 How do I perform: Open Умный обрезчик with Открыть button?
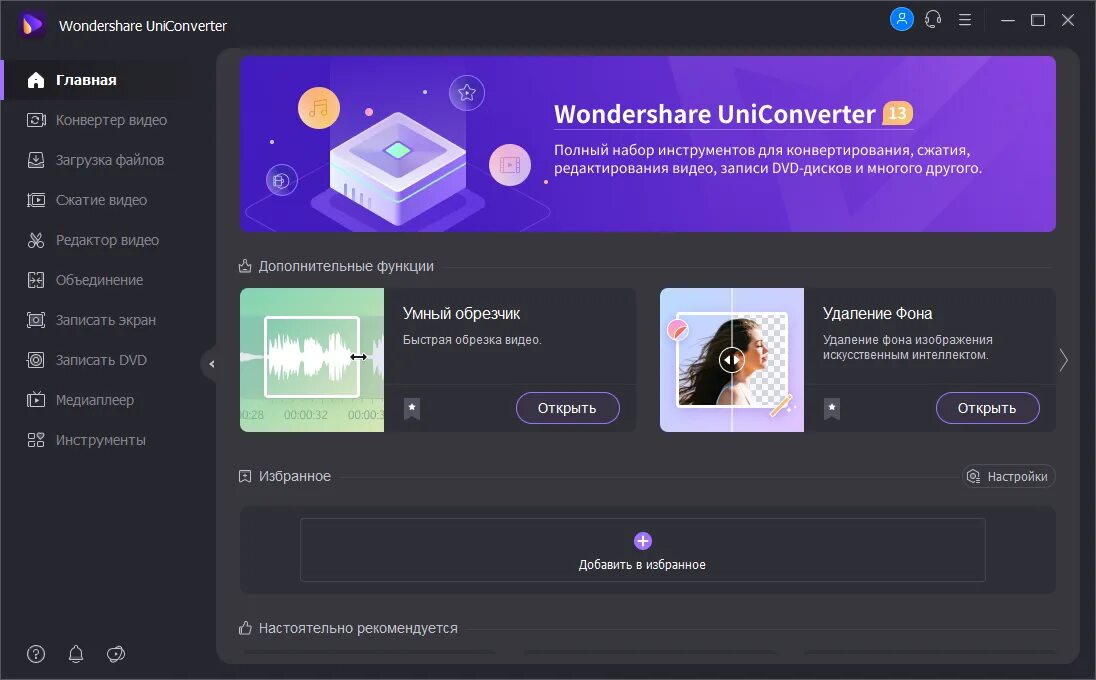click(x=568, y=408)
